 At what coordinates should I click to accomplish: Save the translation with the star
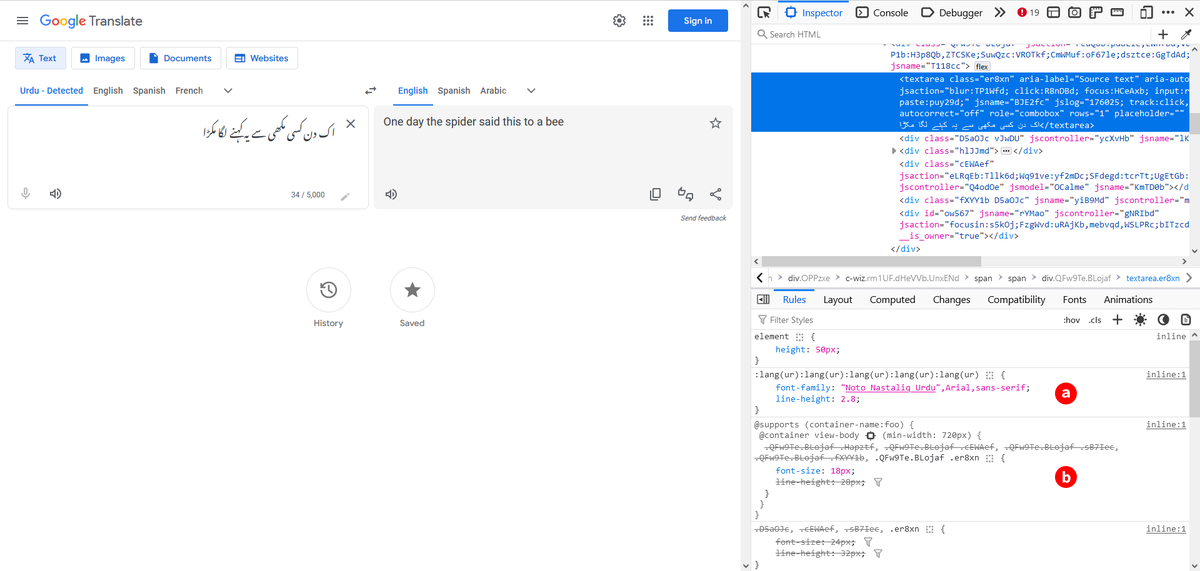[715, 124]
